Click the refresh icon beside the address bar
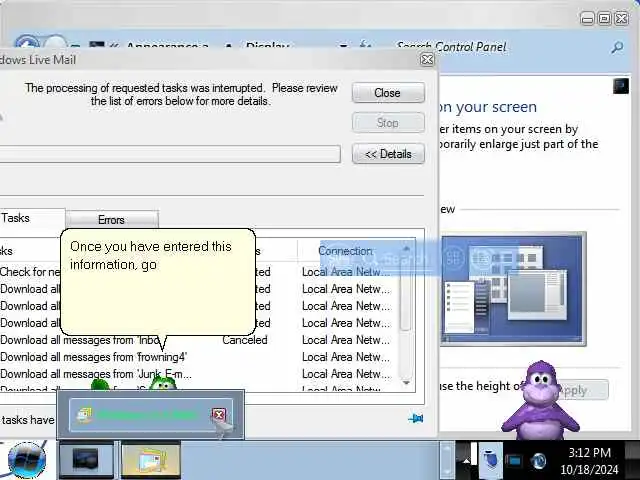The width and height of the screenshot is (640, 480). pyautogui.click(x=365, y=46)
